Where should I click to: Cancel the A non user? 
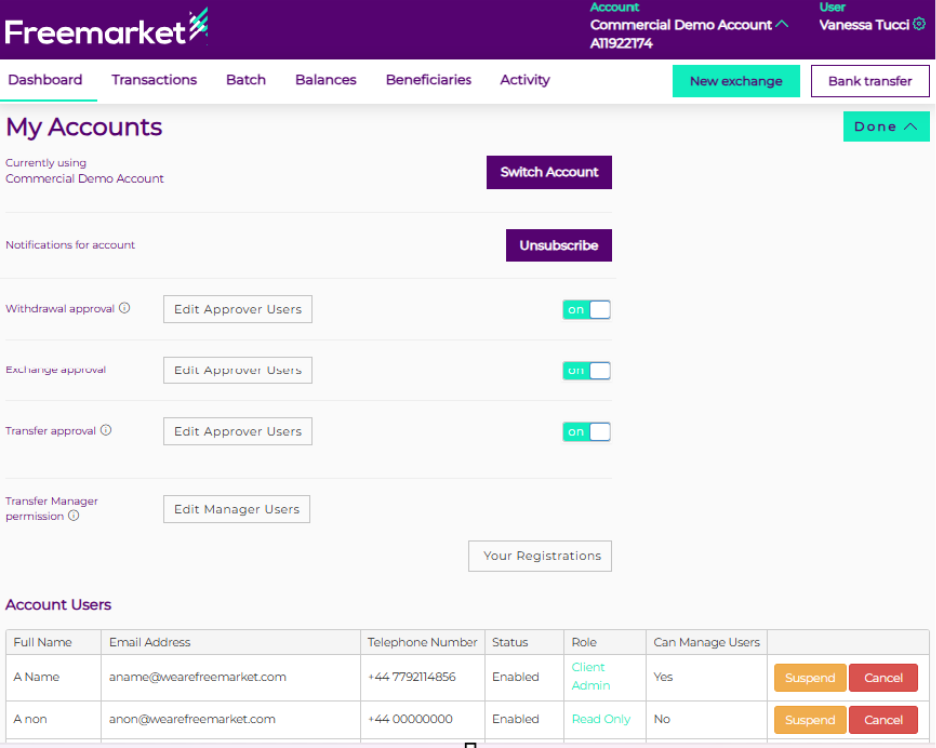[883, 720]
